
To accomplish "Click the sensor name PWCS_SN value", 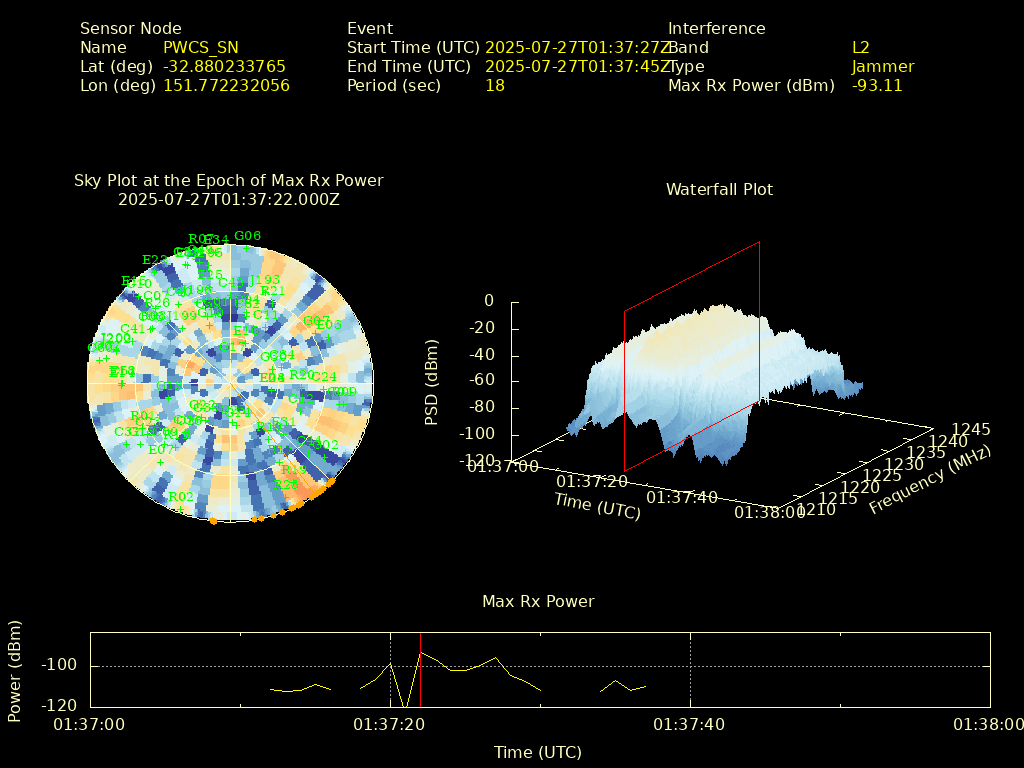I will pos(200,47).
